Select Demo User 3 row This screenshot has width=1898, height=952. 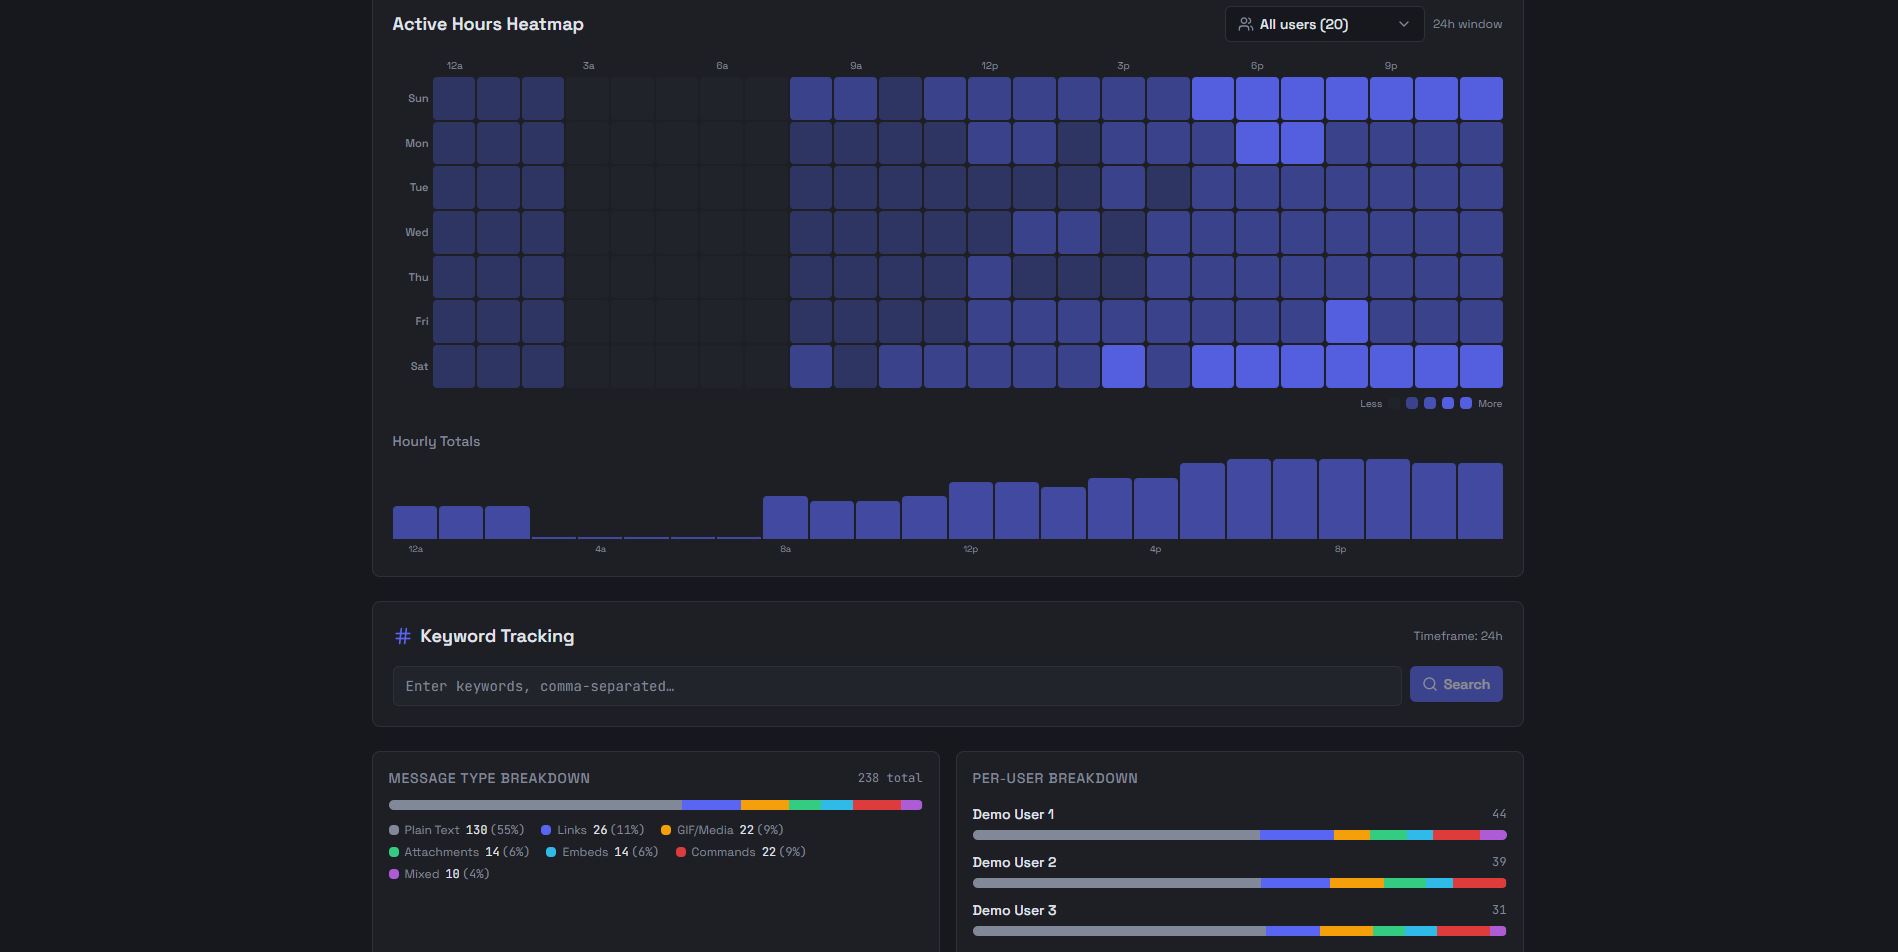[x=1240, y=921]
